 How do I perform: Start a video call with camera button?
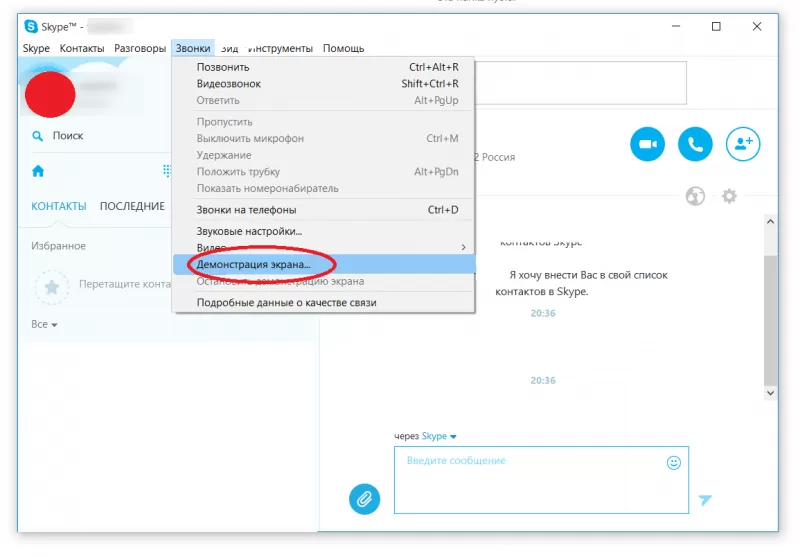tap(647, 144)
